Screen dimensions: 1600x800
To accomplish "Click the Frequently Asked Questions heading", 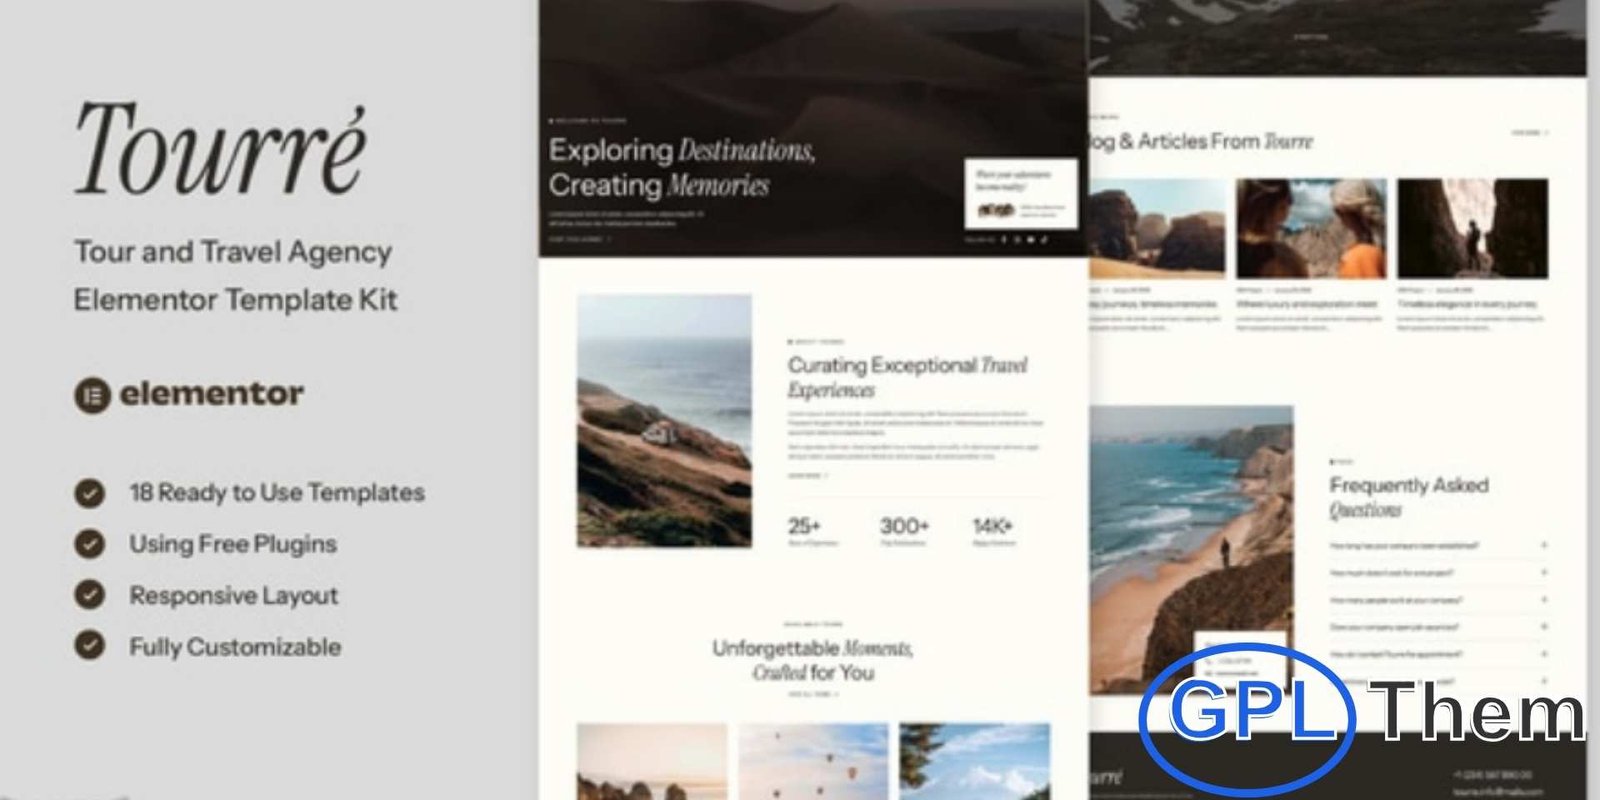I will [x=1409, y=497].
